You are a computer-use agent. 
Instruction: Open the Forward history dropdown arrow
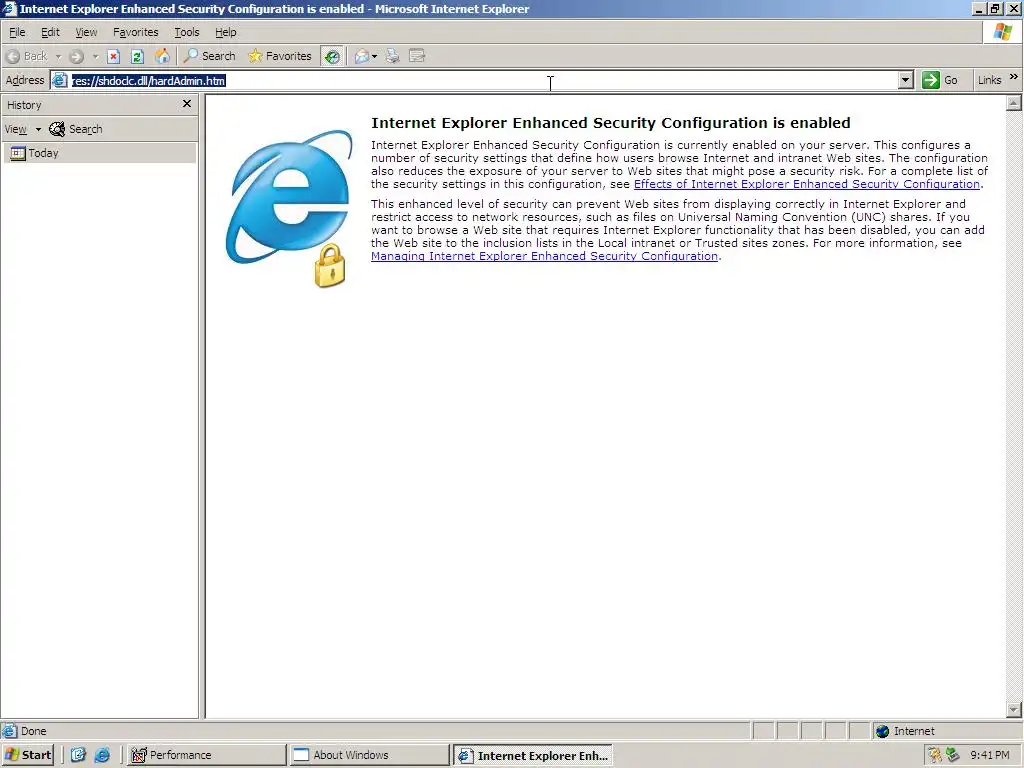(95, 56)
